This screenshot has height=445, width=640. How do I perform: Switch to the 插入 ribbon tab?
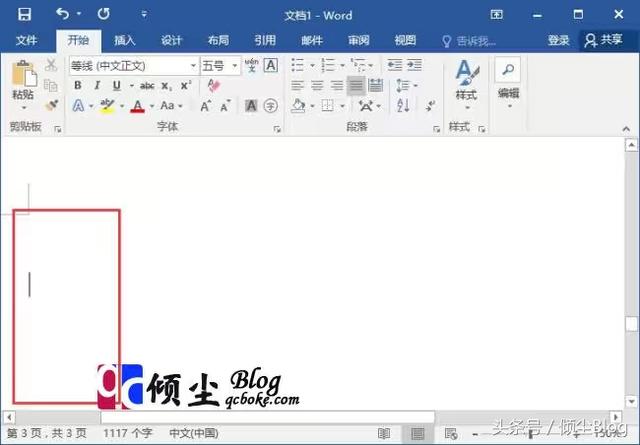(124, 40)
